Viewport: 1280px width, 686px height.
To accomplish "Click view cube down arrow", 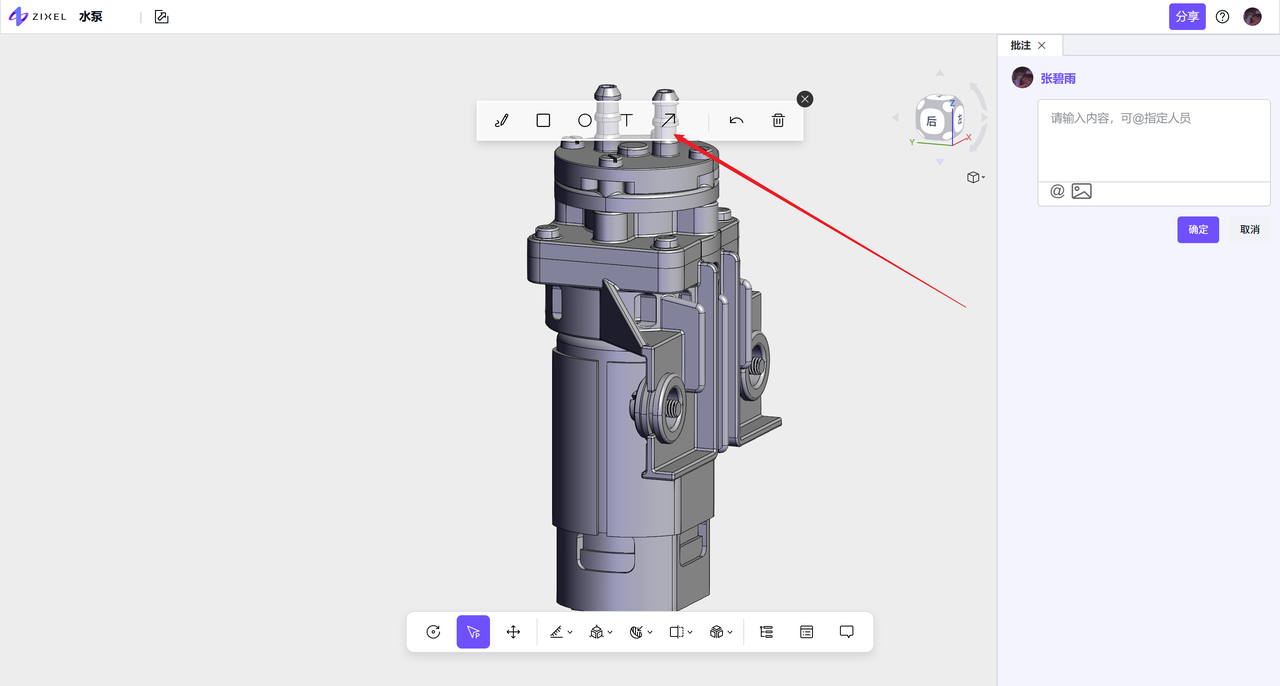I will [x=939, y=161].
